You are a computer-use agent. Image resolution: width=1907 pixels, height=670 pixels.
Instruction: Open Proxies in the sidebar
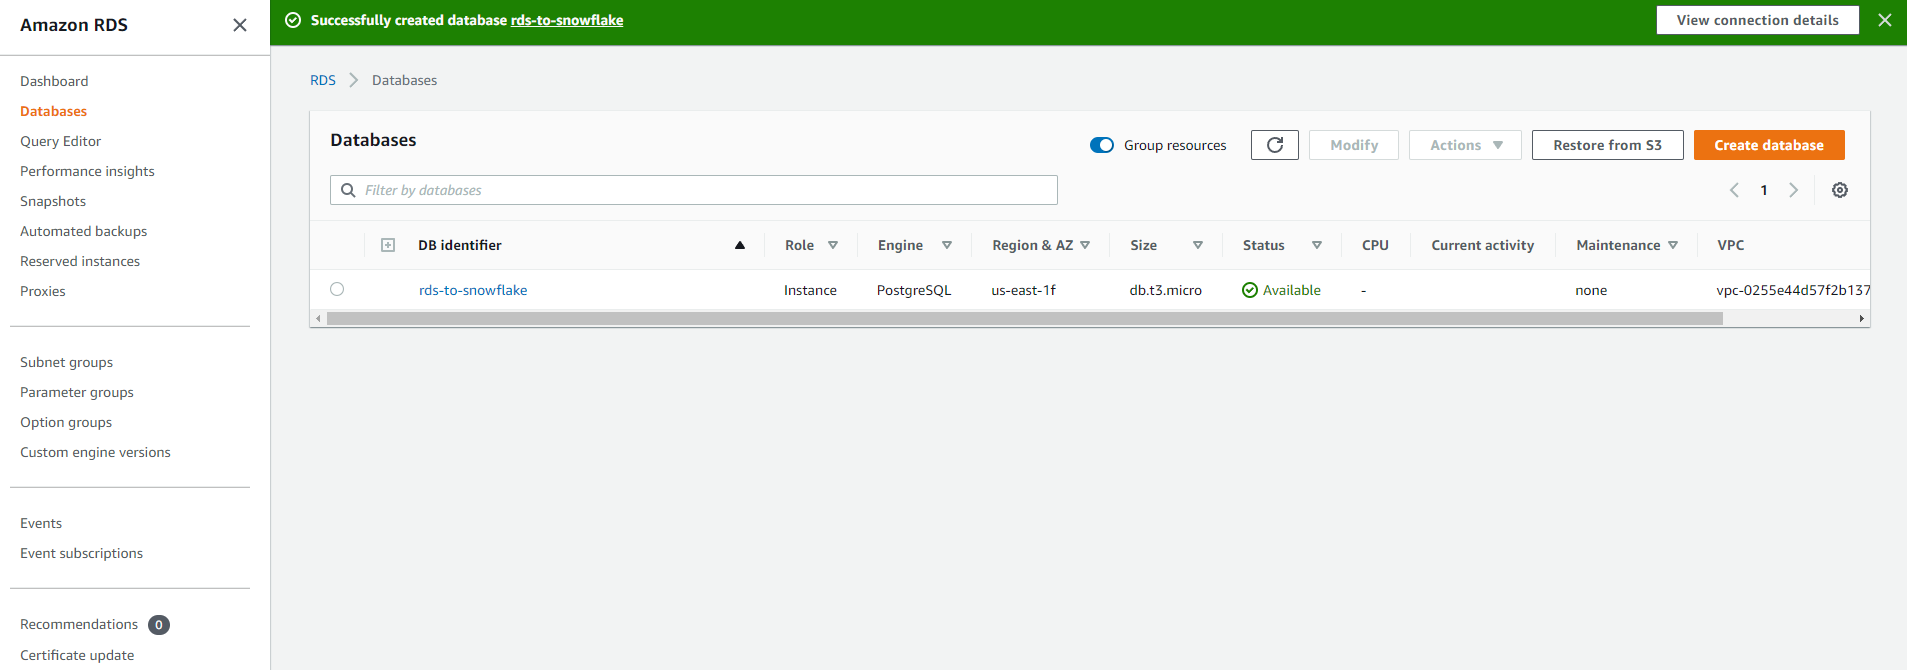click(43, 291)
